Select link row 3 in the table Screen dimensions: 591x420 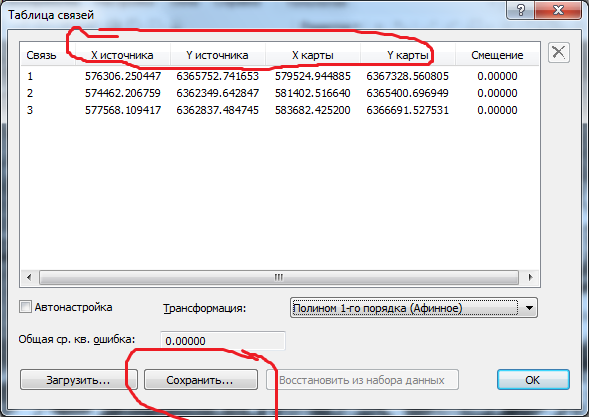[280, 110]
